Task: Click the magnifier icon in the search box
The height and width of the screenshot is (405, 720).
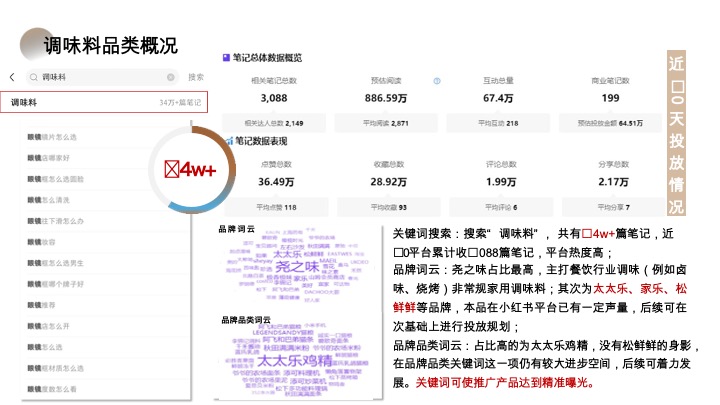Action: point(34,77)
